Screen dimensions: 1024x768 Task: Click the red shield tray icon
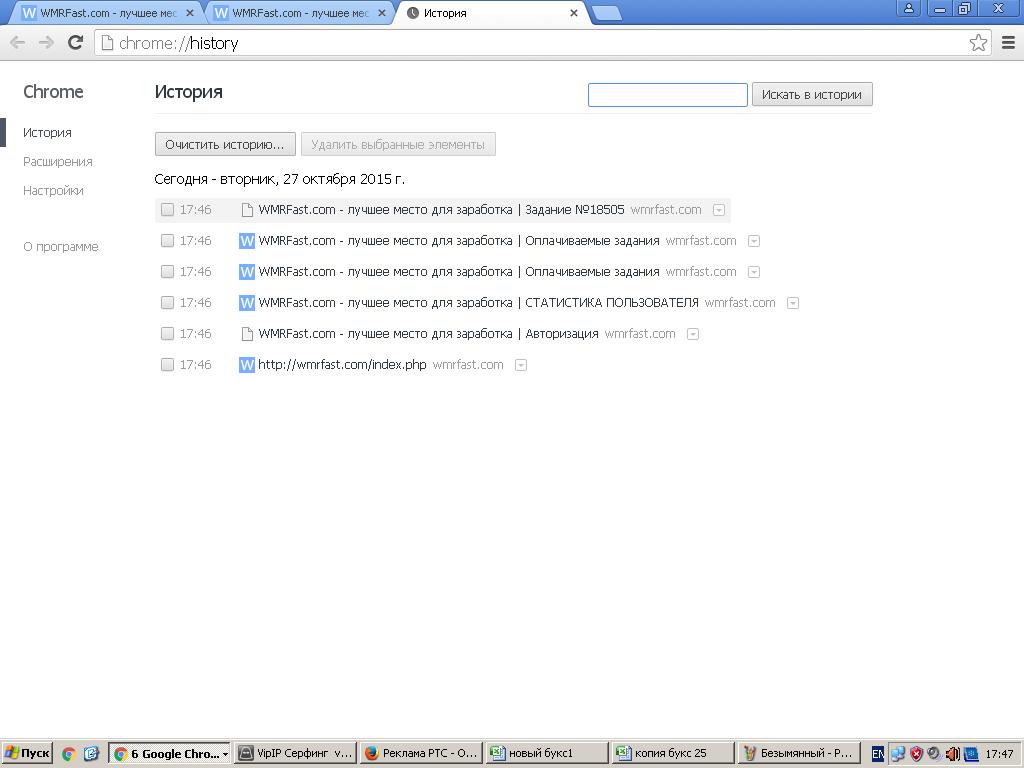(x=916, y=754)
